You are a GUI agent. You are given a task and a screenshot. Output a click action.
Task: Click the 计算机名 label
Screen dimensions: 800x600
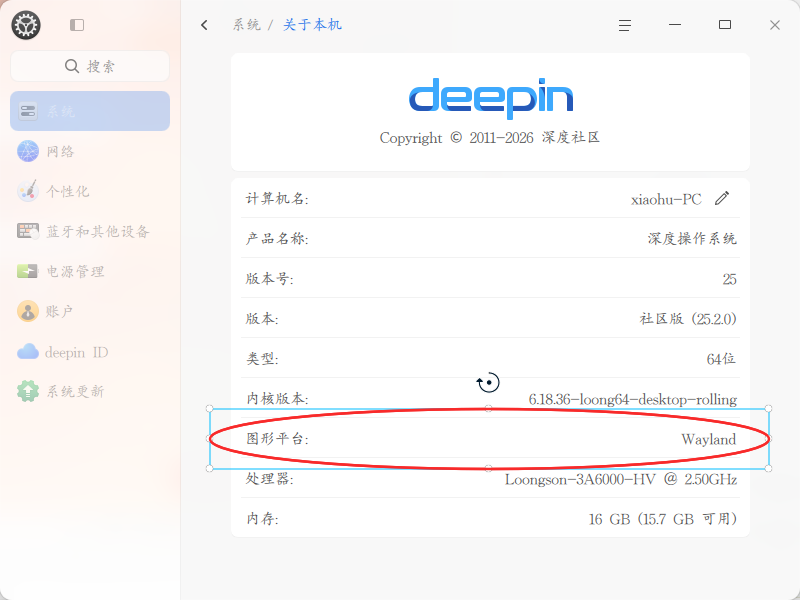coord(277,198)
